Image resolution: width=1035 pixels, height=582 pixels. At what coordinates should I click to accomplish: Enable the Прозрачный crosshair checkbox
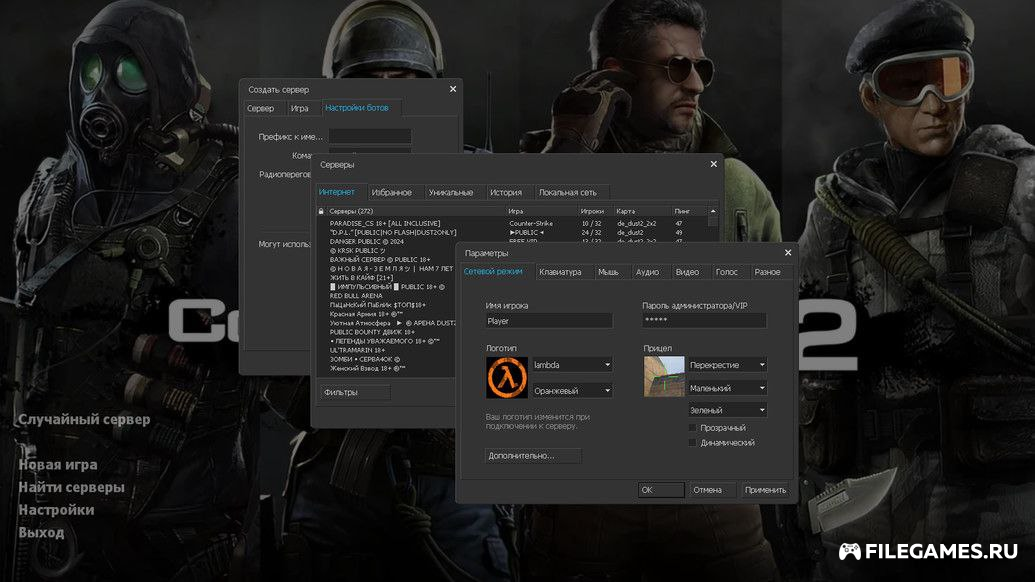tap(692, 428)
